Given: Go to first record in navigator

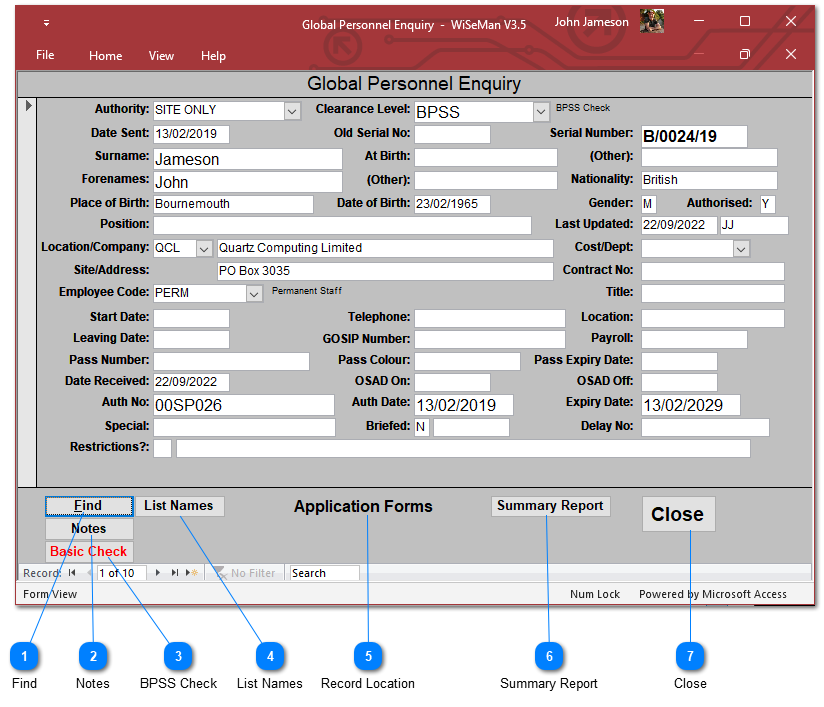Looking at the screenshot, I should (72, 573).
